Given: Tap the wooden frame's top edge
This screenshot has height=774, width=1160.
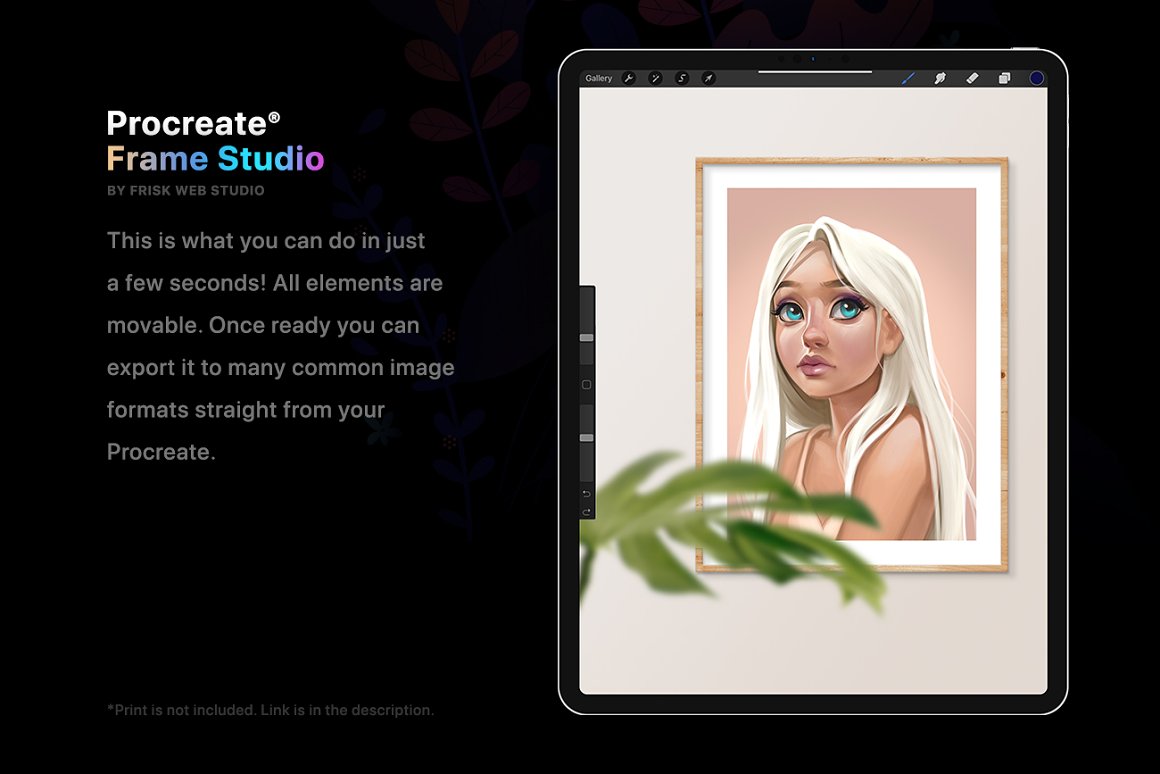Looking at the screenshot, I should (851, 161).
